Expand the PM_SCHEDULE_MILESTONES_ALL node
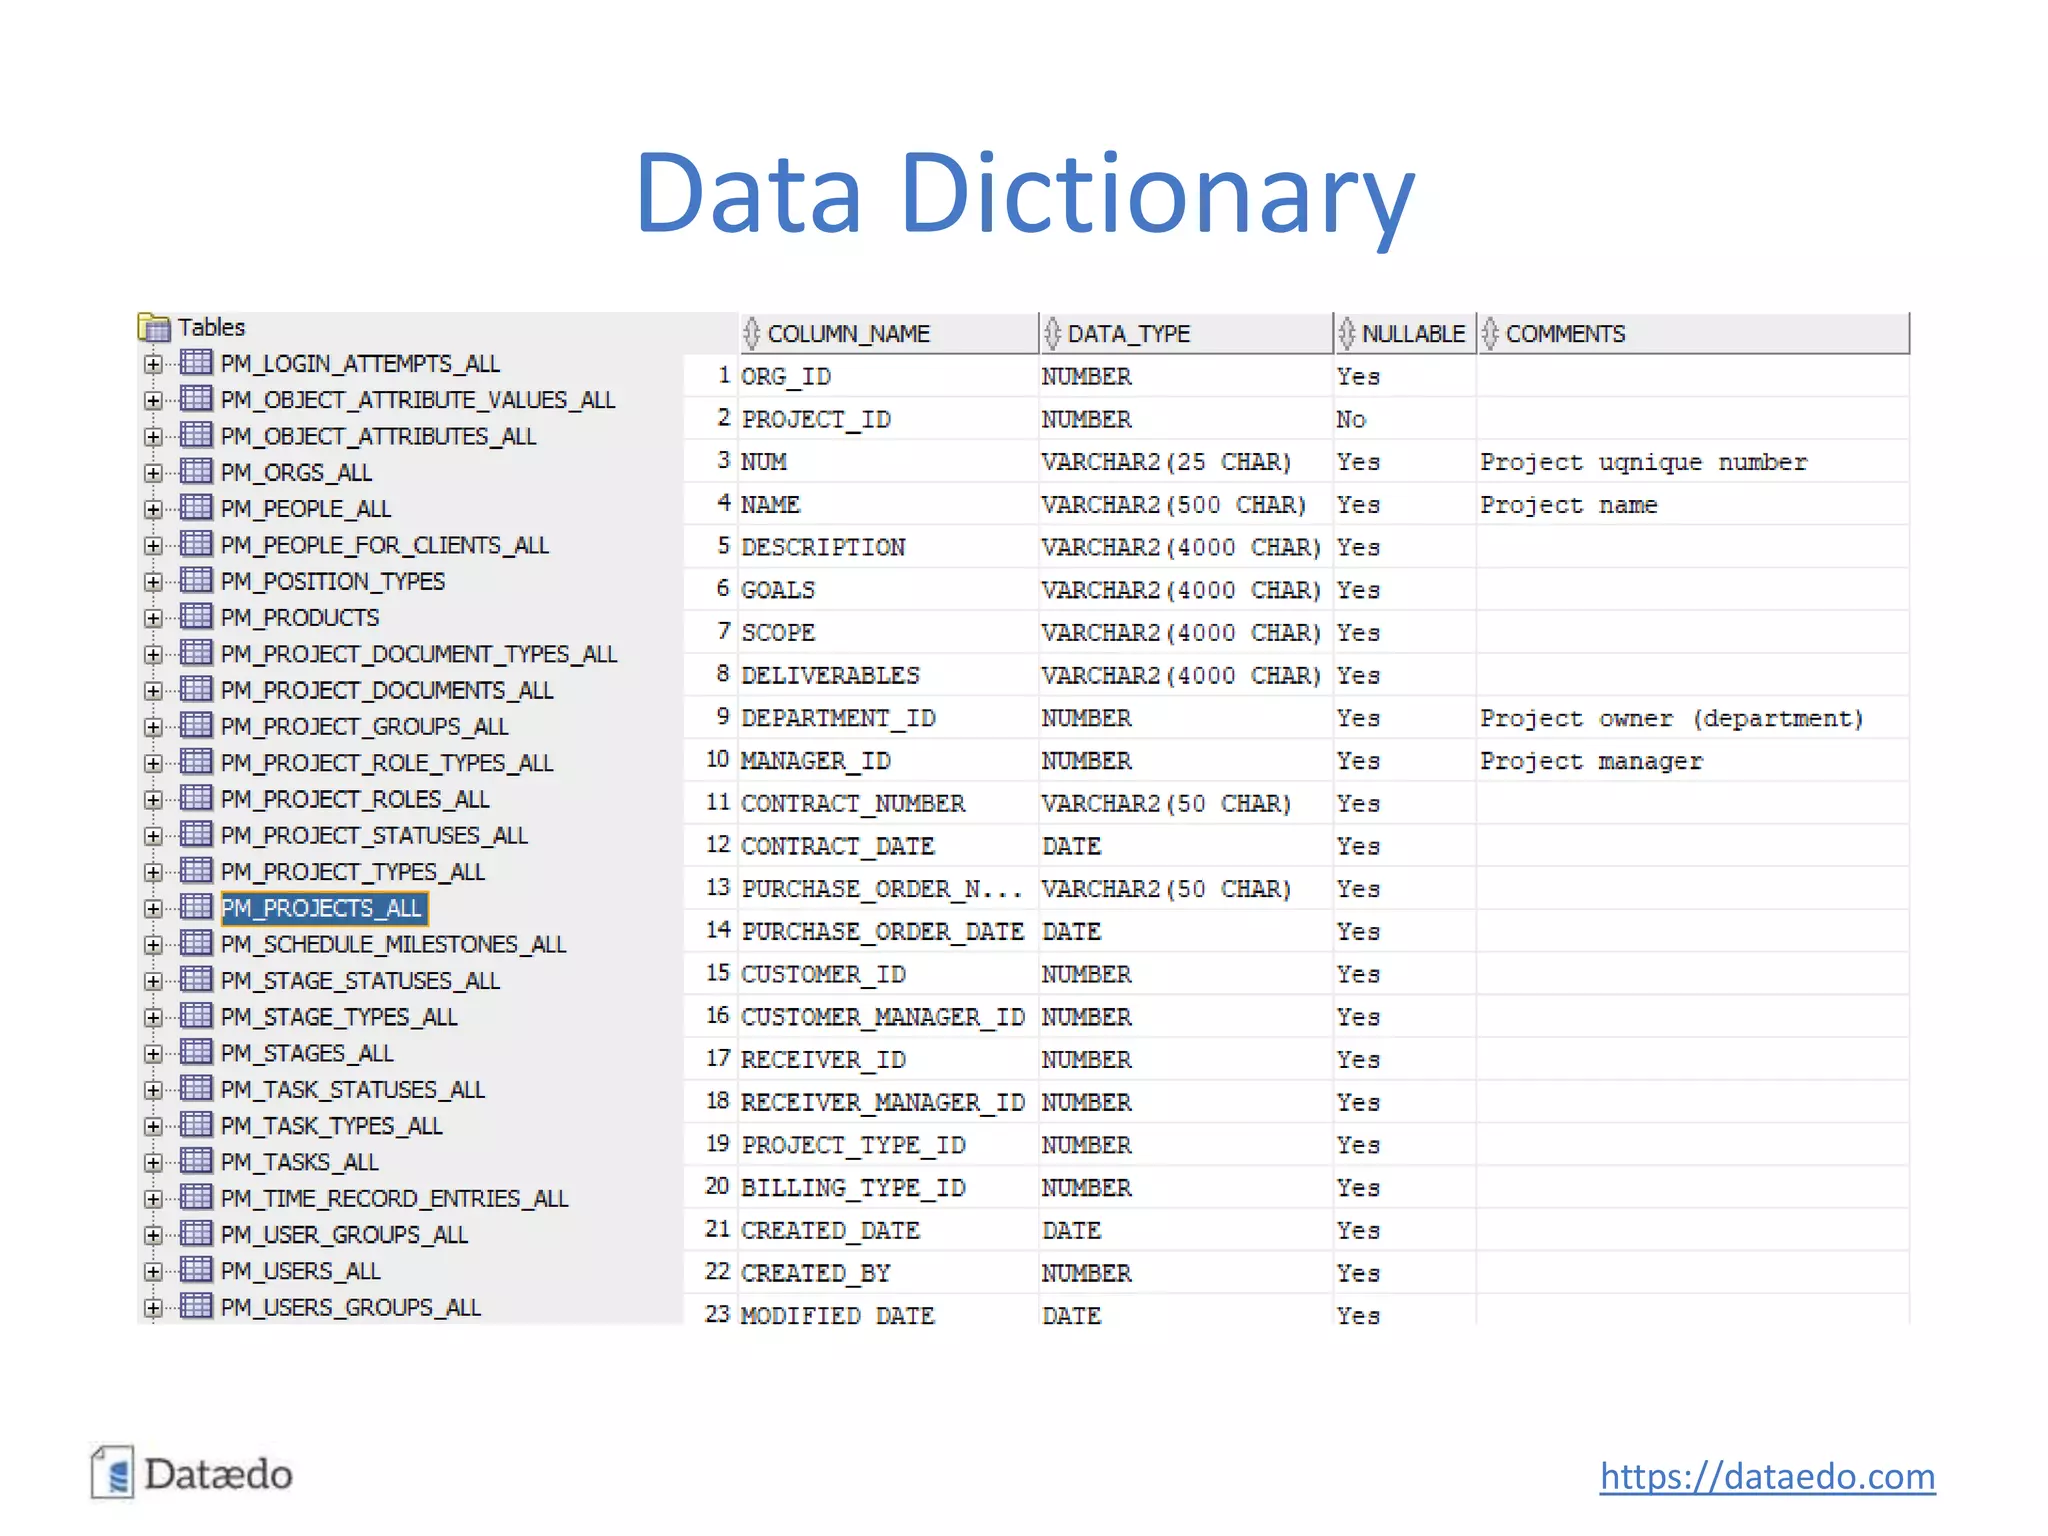This screenshot has width=2048, height=1536. pos(153,945)
